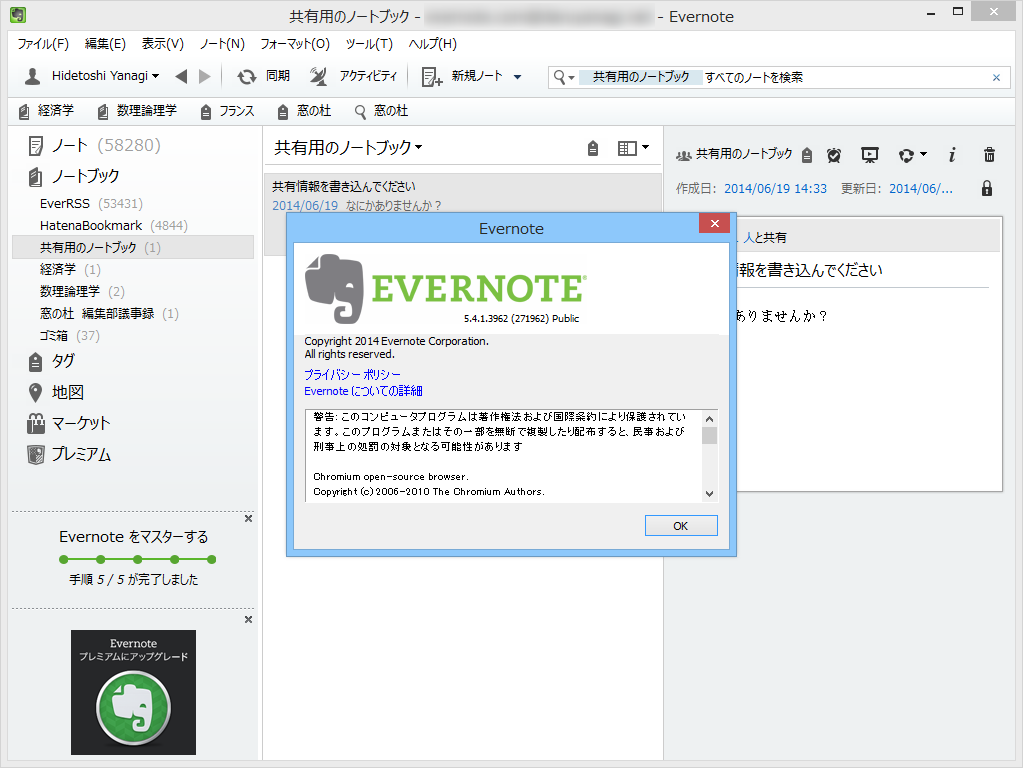Toggle the reminders list in the note list
Screen dimensions: 1023x768
[592, 147]
